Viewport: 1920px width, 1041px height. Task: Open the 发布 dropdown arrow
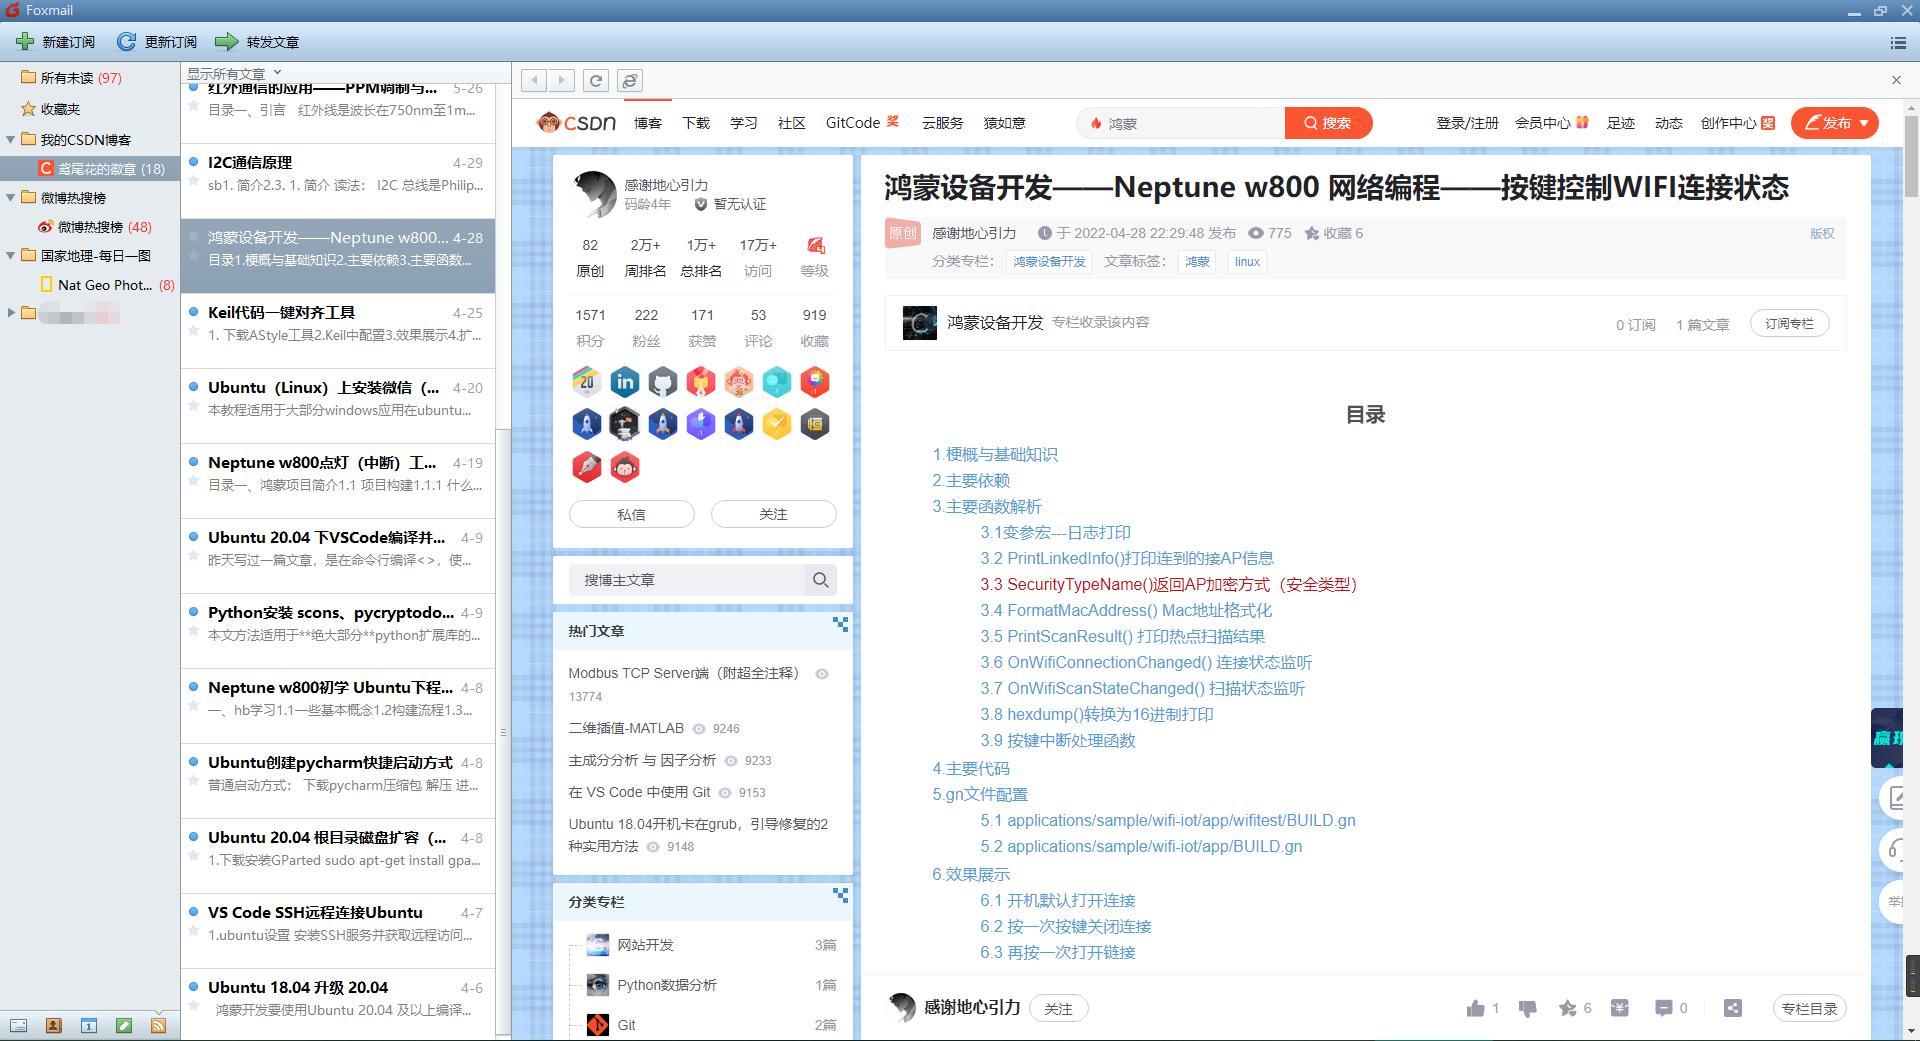click(1864, 123)
